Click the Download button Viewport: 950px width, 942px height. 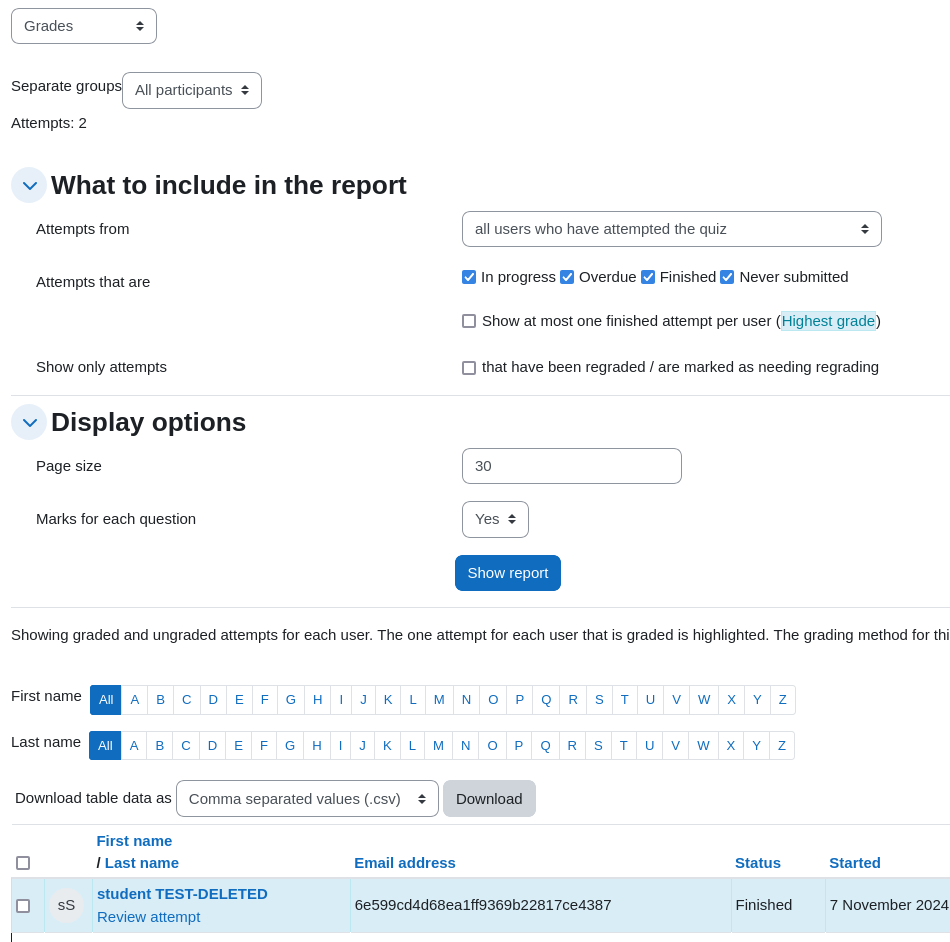[489, 798]
